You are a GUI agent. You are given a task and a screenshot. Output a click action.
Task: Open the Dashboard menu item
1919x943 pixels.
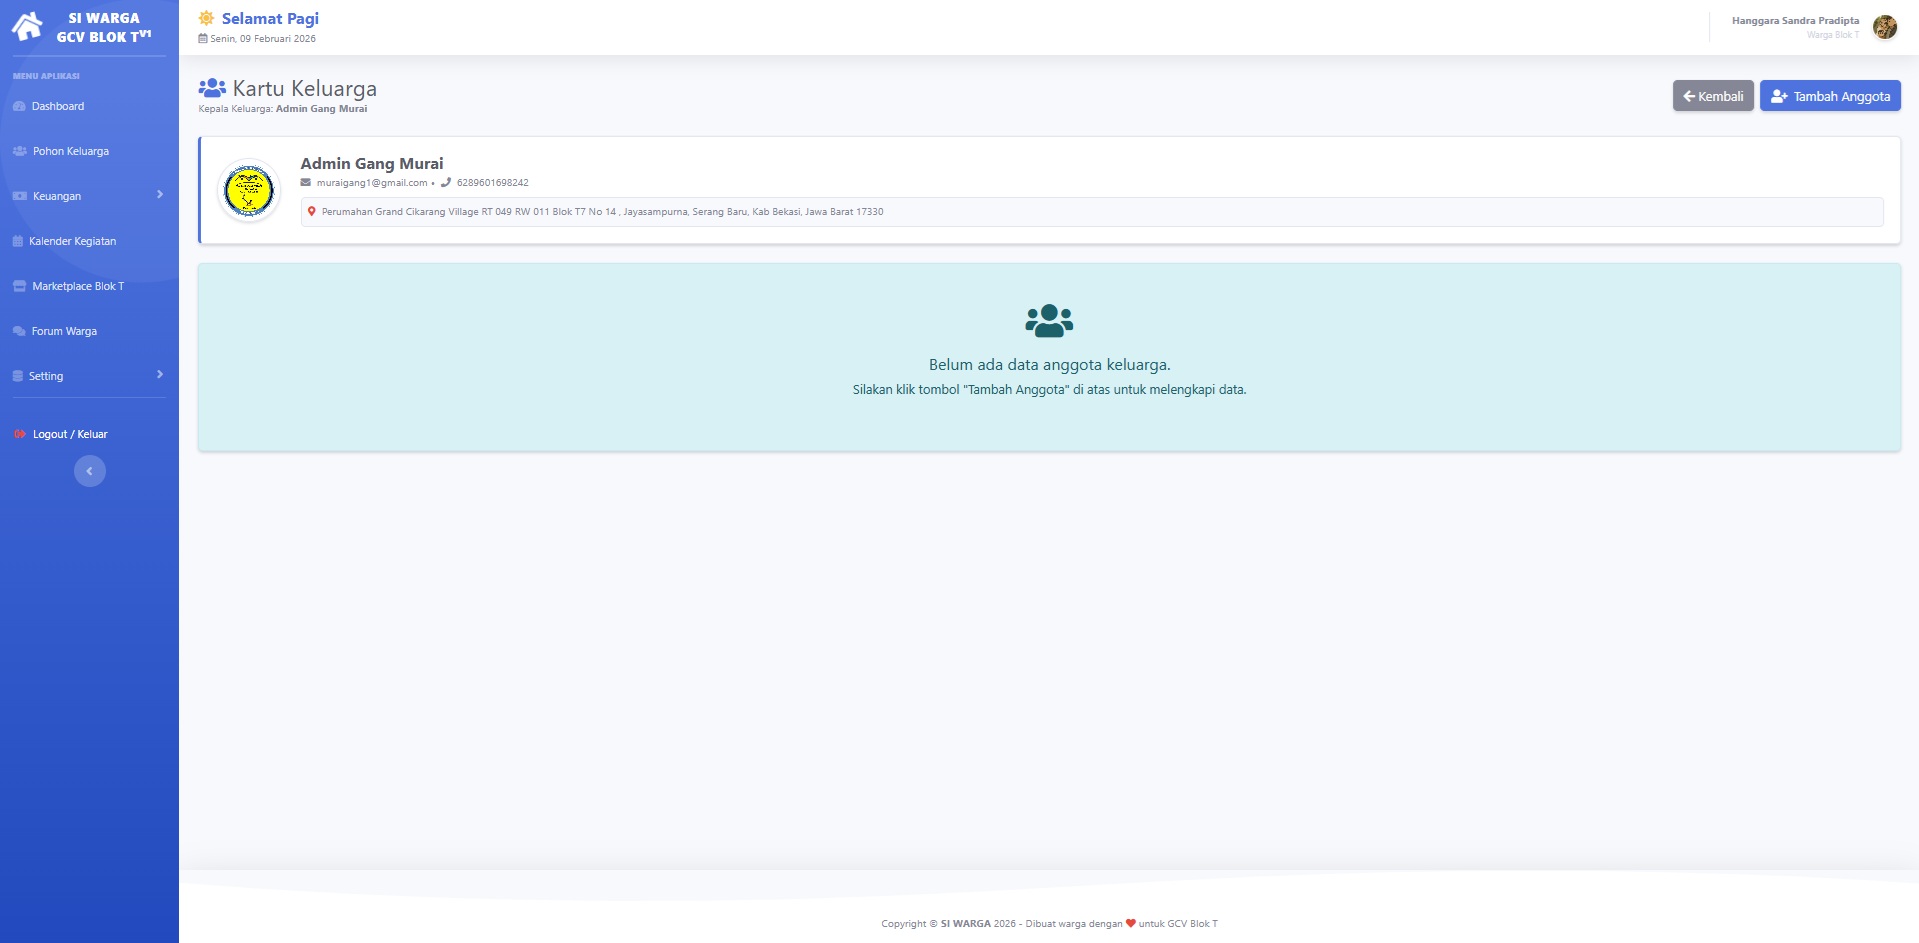[x=58, y=106]
